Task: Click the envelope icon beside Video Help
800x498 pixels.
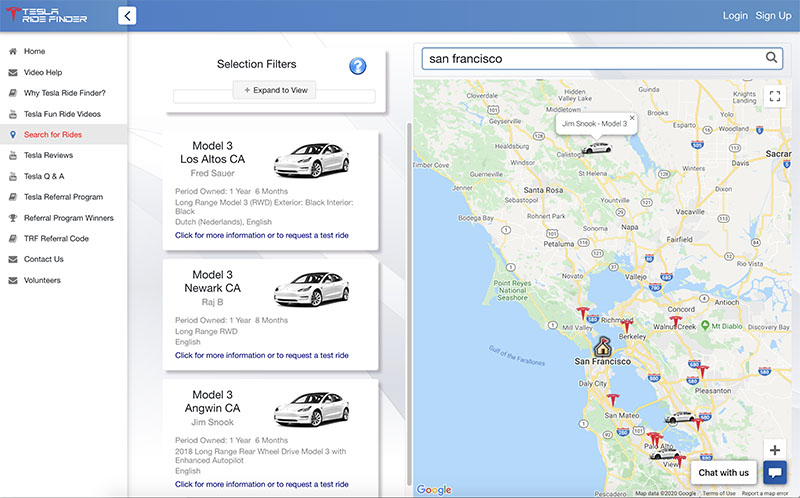Action: [x=13, y=72]
